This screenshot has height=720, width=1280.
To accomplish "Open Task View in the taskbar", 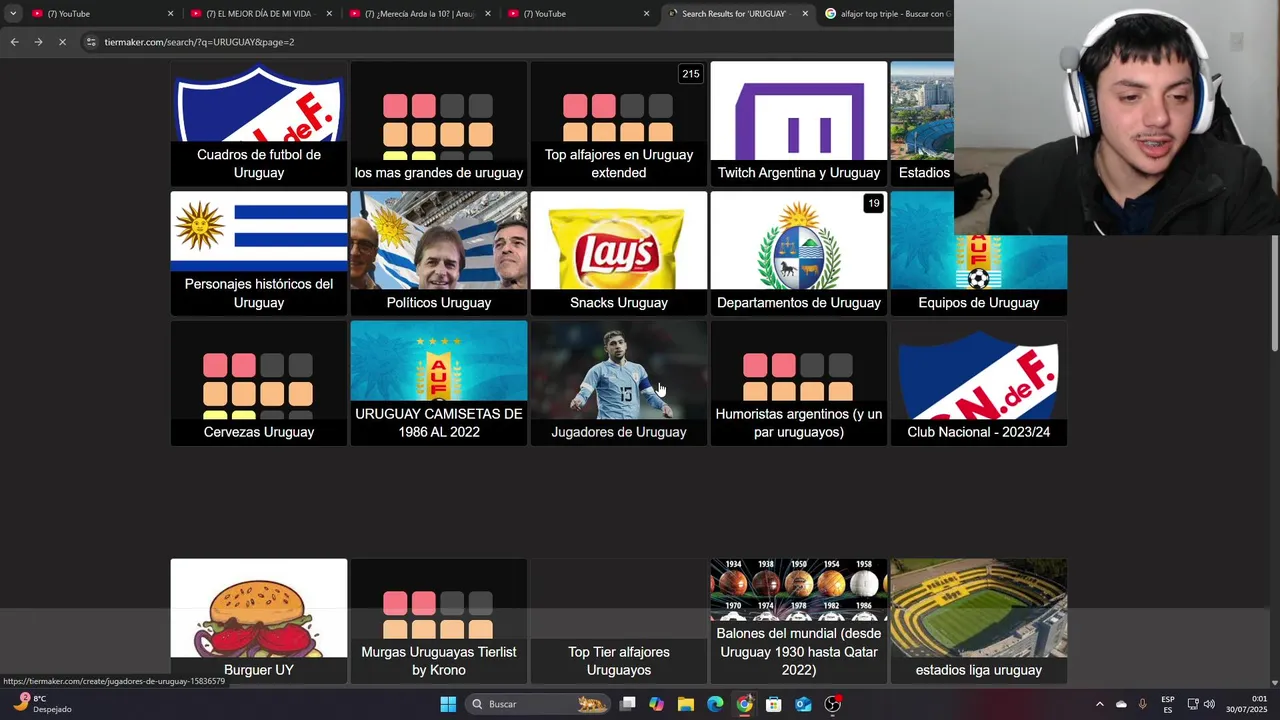I will click(627, 704).
